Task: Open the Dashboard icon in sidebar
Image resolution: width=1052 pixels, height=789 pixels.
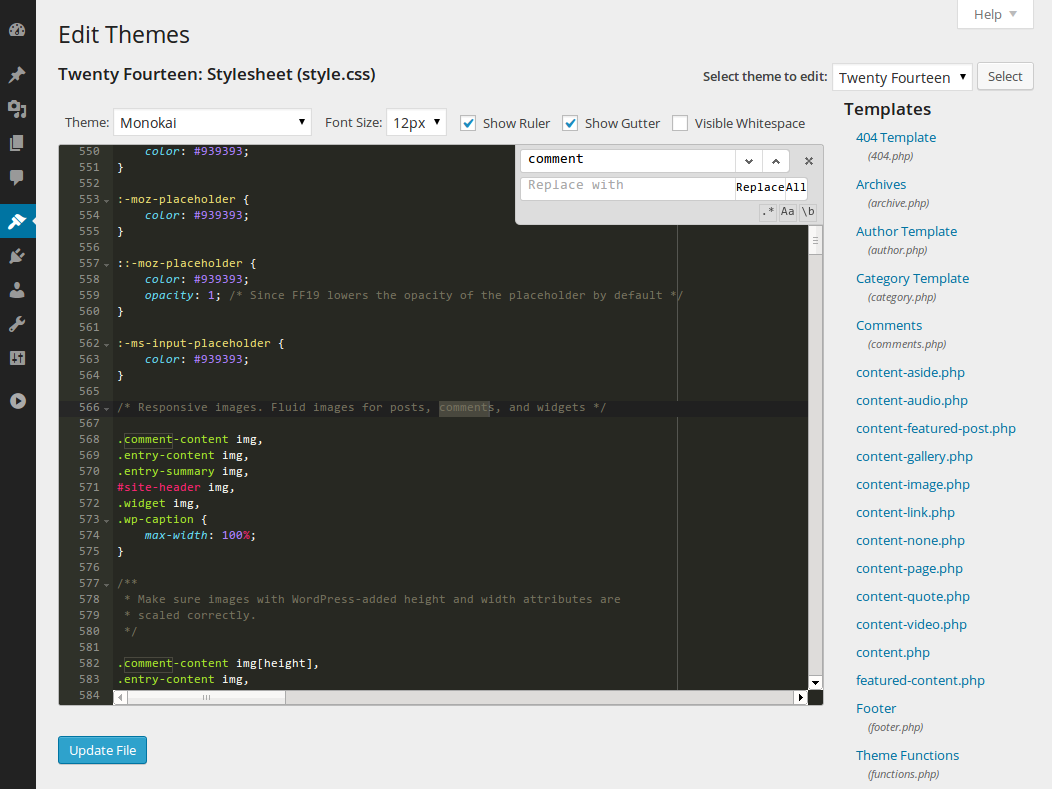Action: coord(17,30)
